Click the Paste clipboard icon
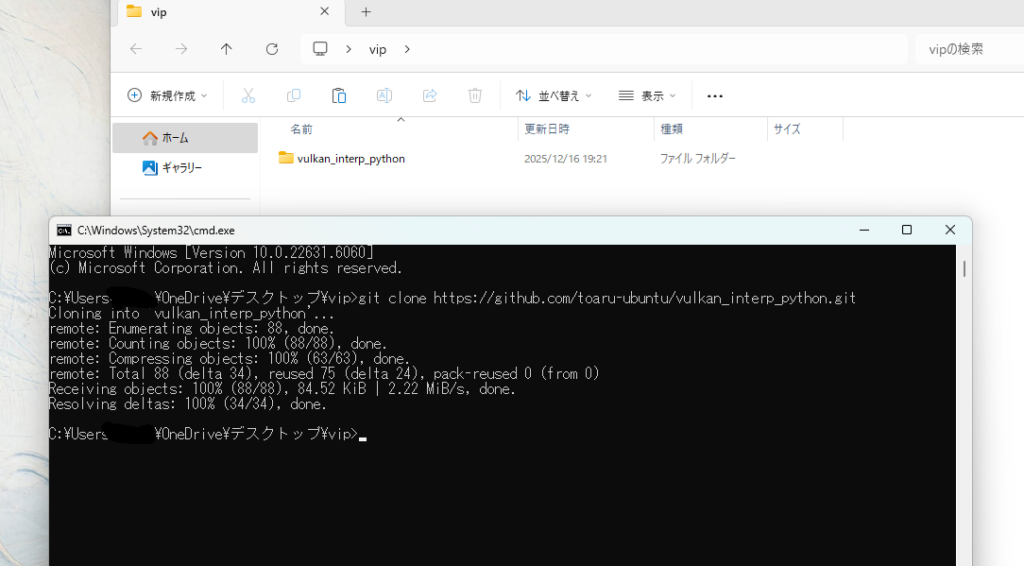 pos(339,96)
